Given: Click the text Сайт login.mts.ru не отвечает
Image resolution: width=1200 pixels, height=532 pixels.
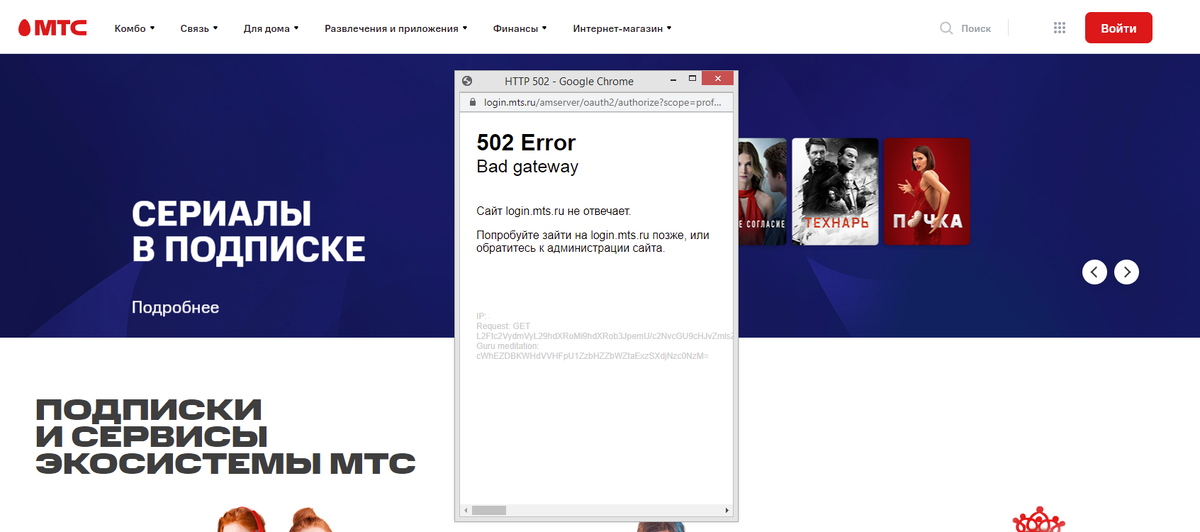Looking at the screenshot, I should coord(553,211).
